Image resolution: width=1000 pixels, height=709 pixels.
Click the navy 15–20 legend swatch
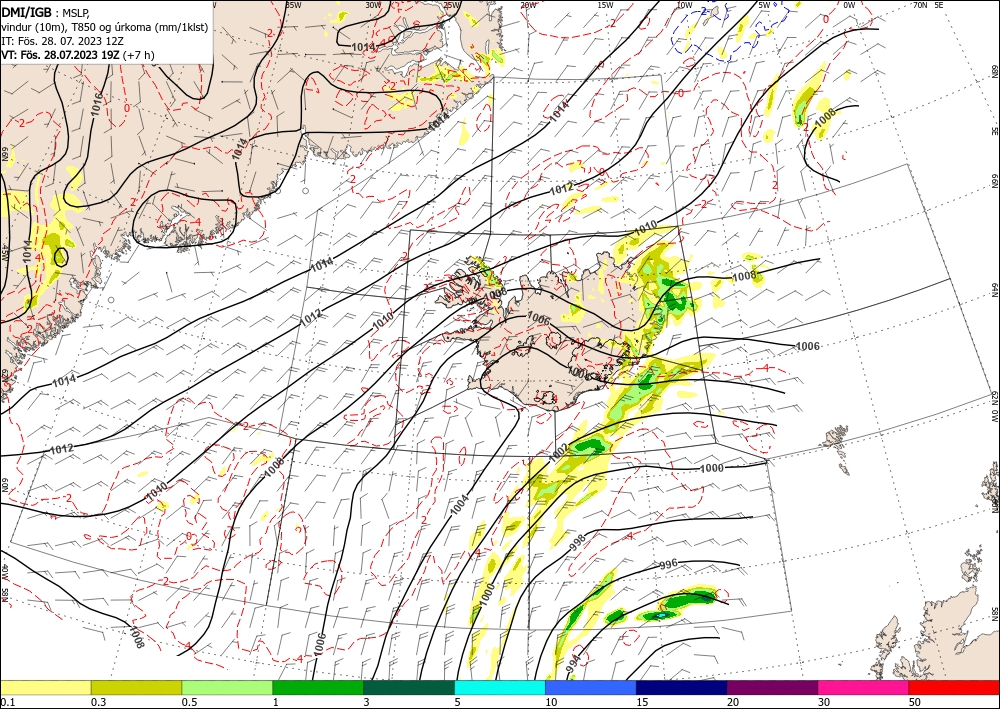[x=682, y=687]
